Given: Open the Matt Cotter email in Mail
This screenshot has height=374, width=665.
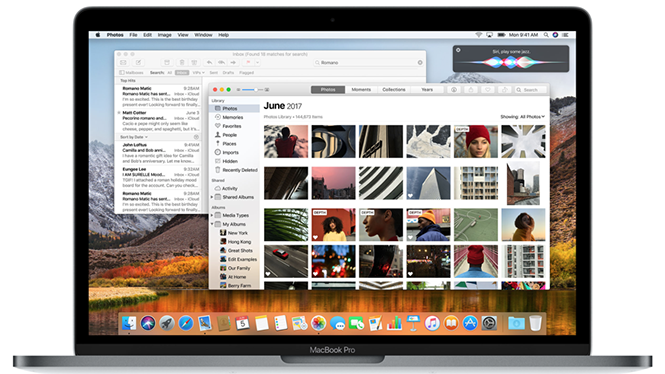Looking at the screenshot, I should (x=159, y=121).
